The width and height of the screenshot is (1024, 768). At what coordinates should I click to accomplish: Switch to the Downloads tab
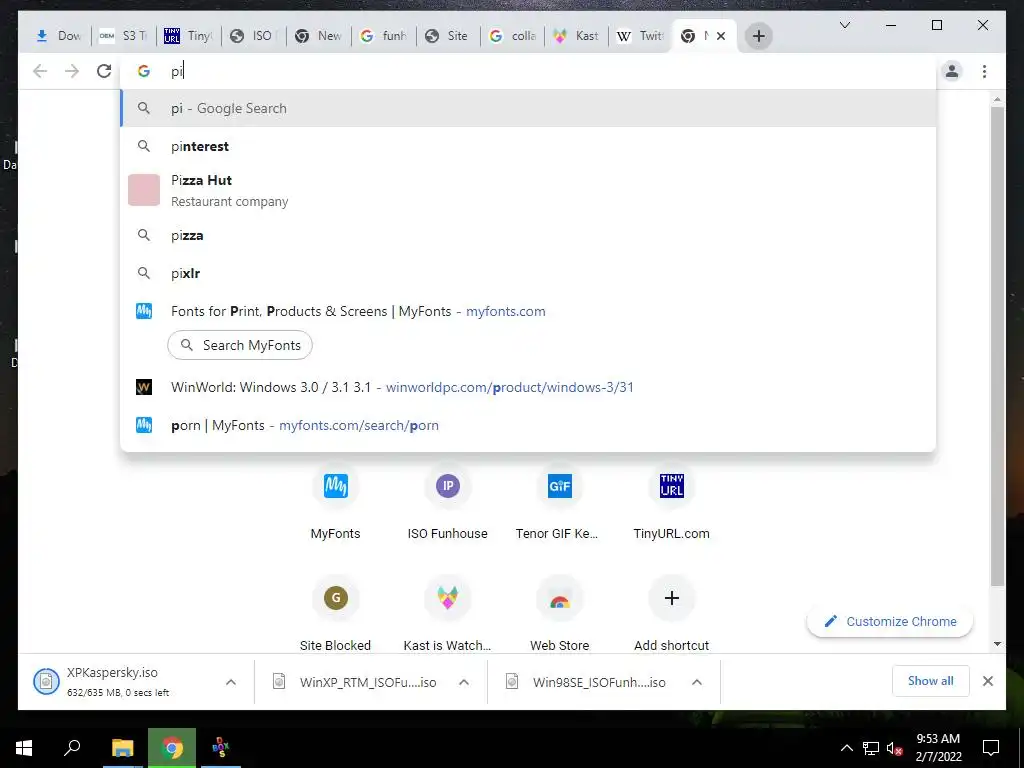pos(59,36)
